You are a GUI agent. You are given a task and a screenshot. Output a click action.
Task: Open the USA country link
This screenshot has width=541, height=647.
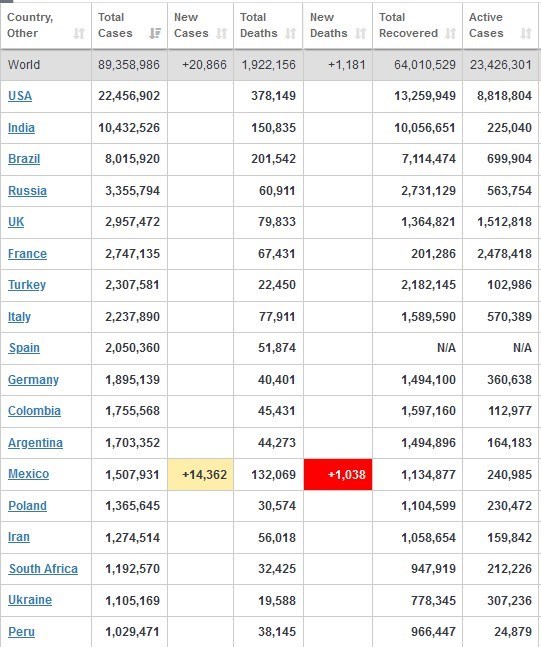[x=20, y=96]
